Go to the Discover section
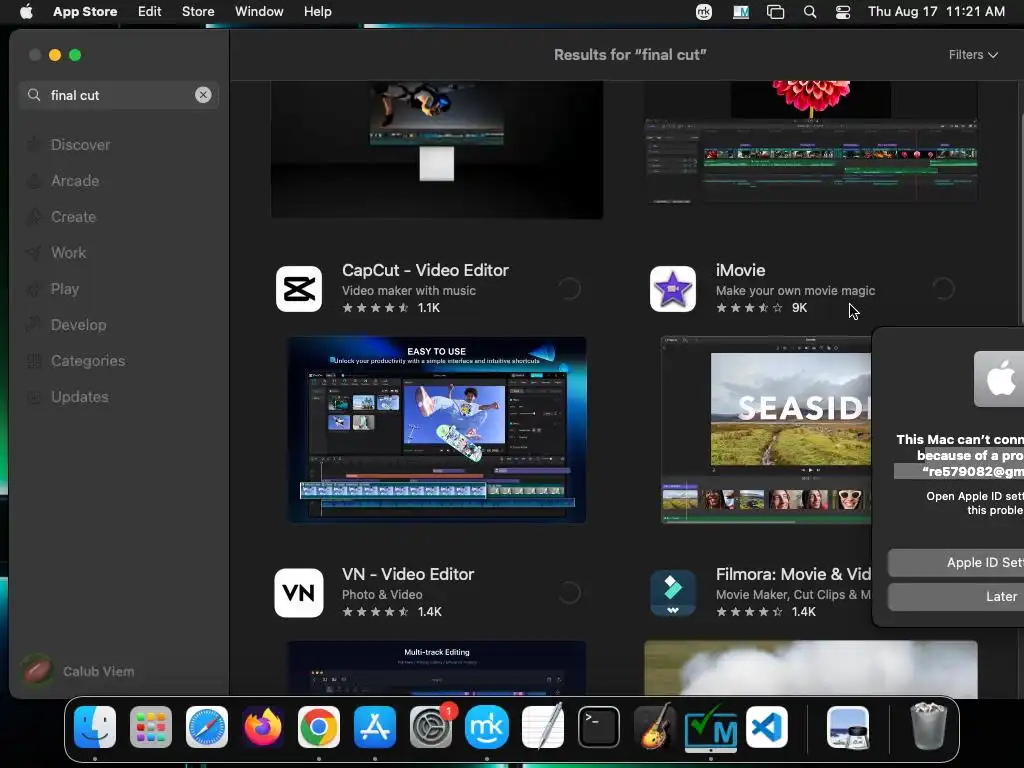 pos(80,145)
